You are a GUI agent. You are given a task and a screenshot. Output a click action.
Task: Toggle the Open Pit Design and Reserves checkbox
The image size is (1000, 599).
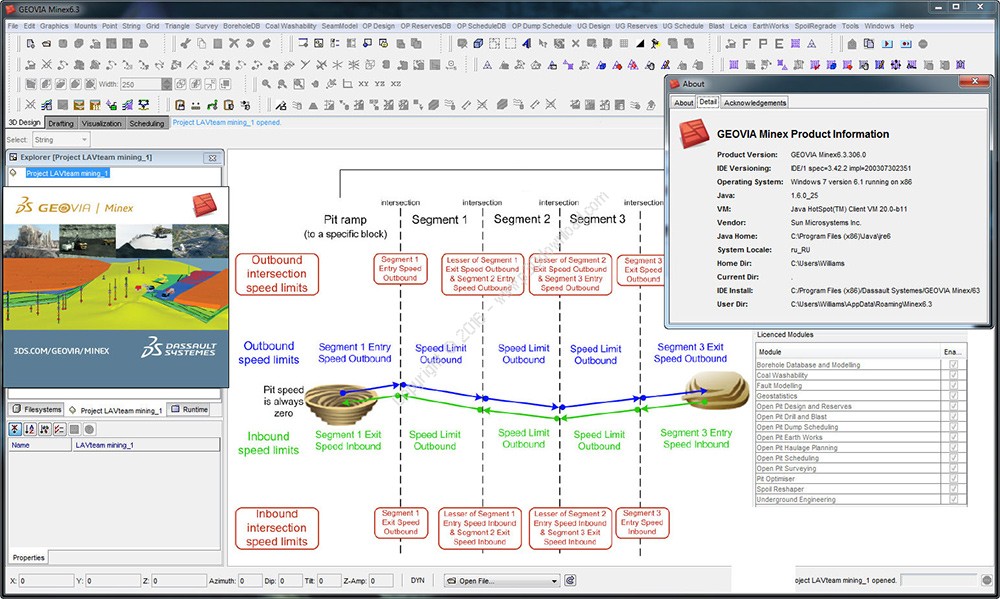[952, 406]
